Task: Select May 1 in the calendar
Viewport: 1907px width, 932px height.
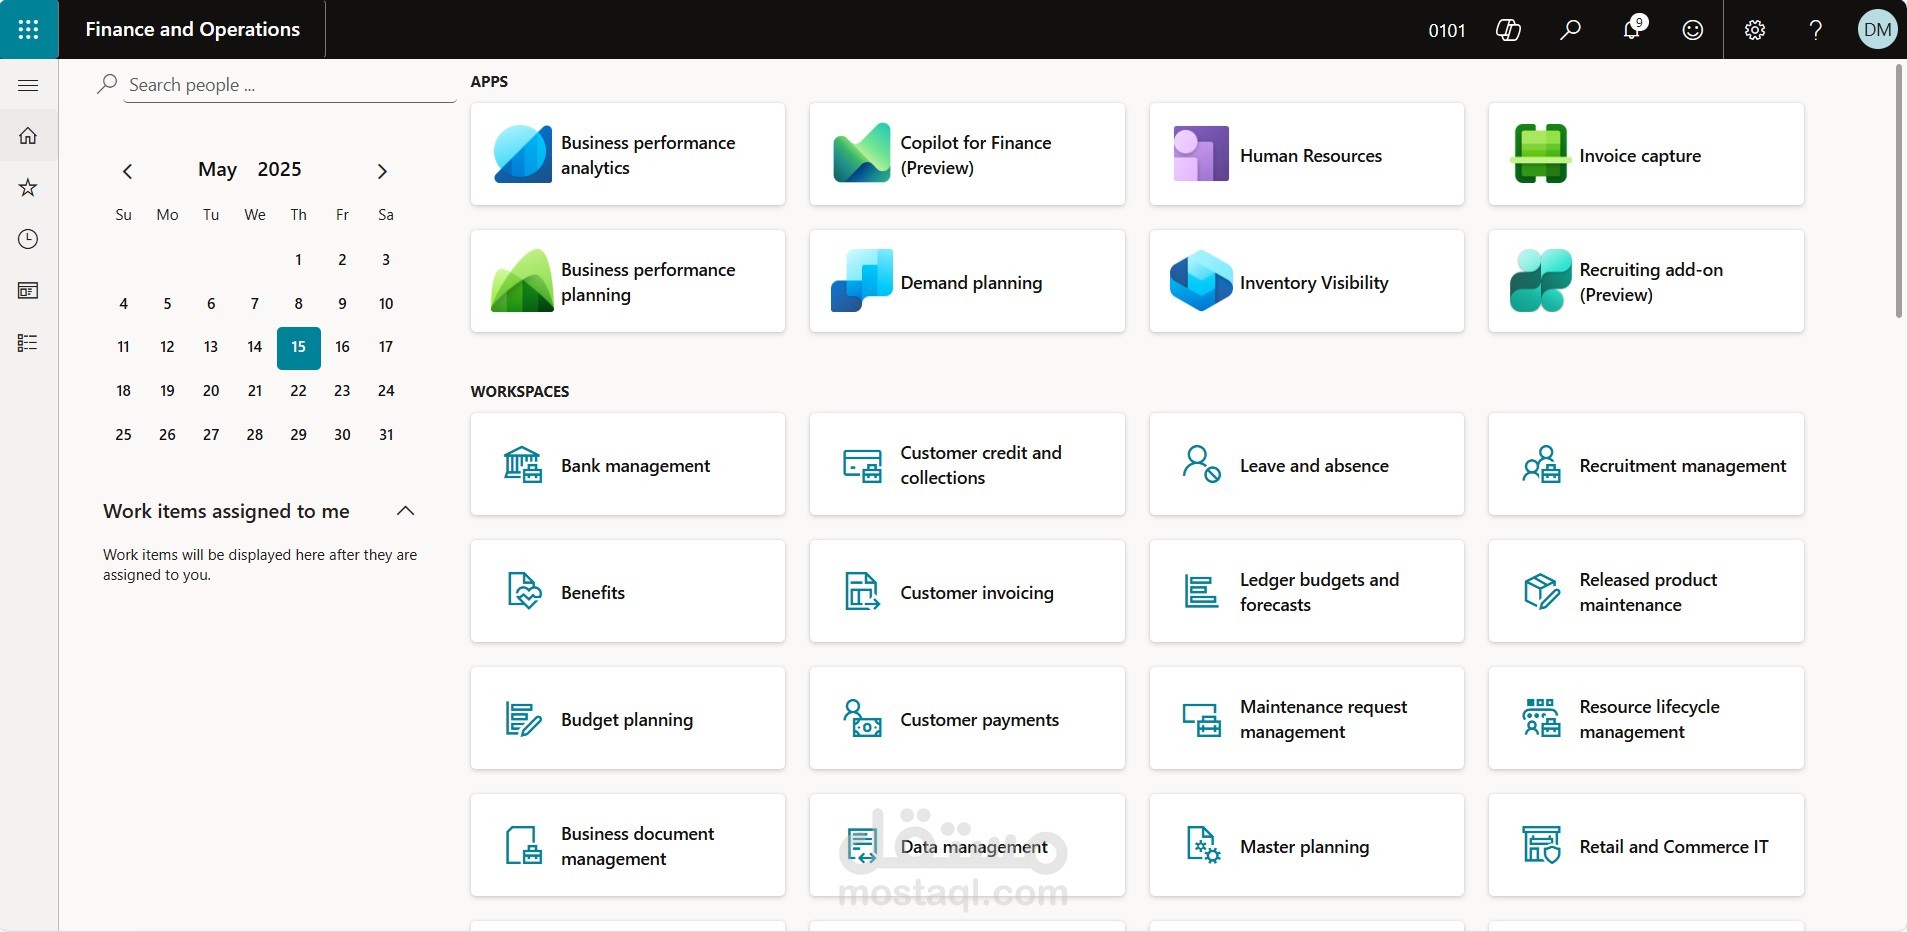Action: (x=299, y=260)
